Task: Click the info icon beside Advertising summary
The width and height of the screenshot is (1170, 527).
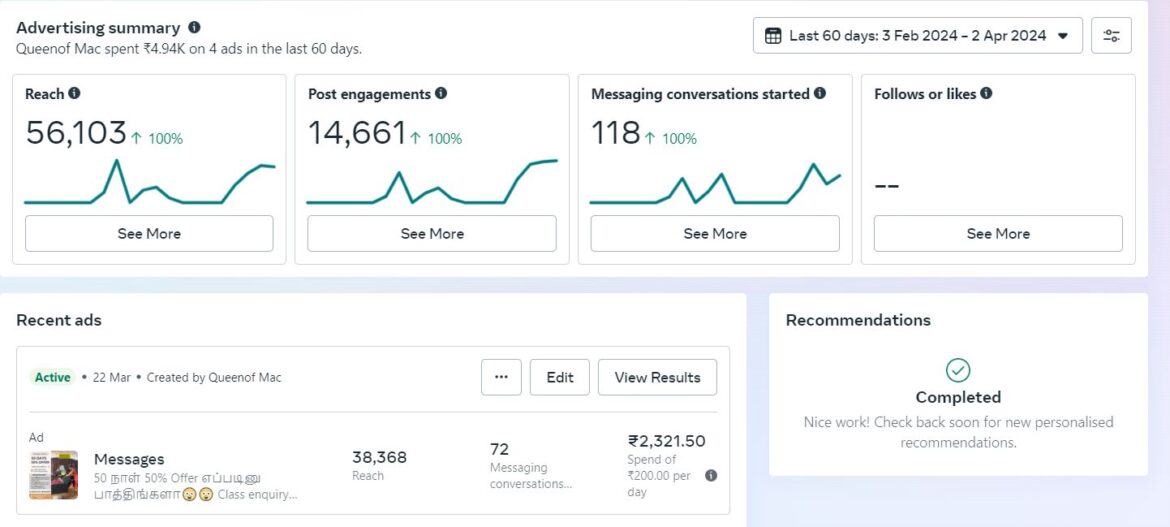Action: coord(194,28)
